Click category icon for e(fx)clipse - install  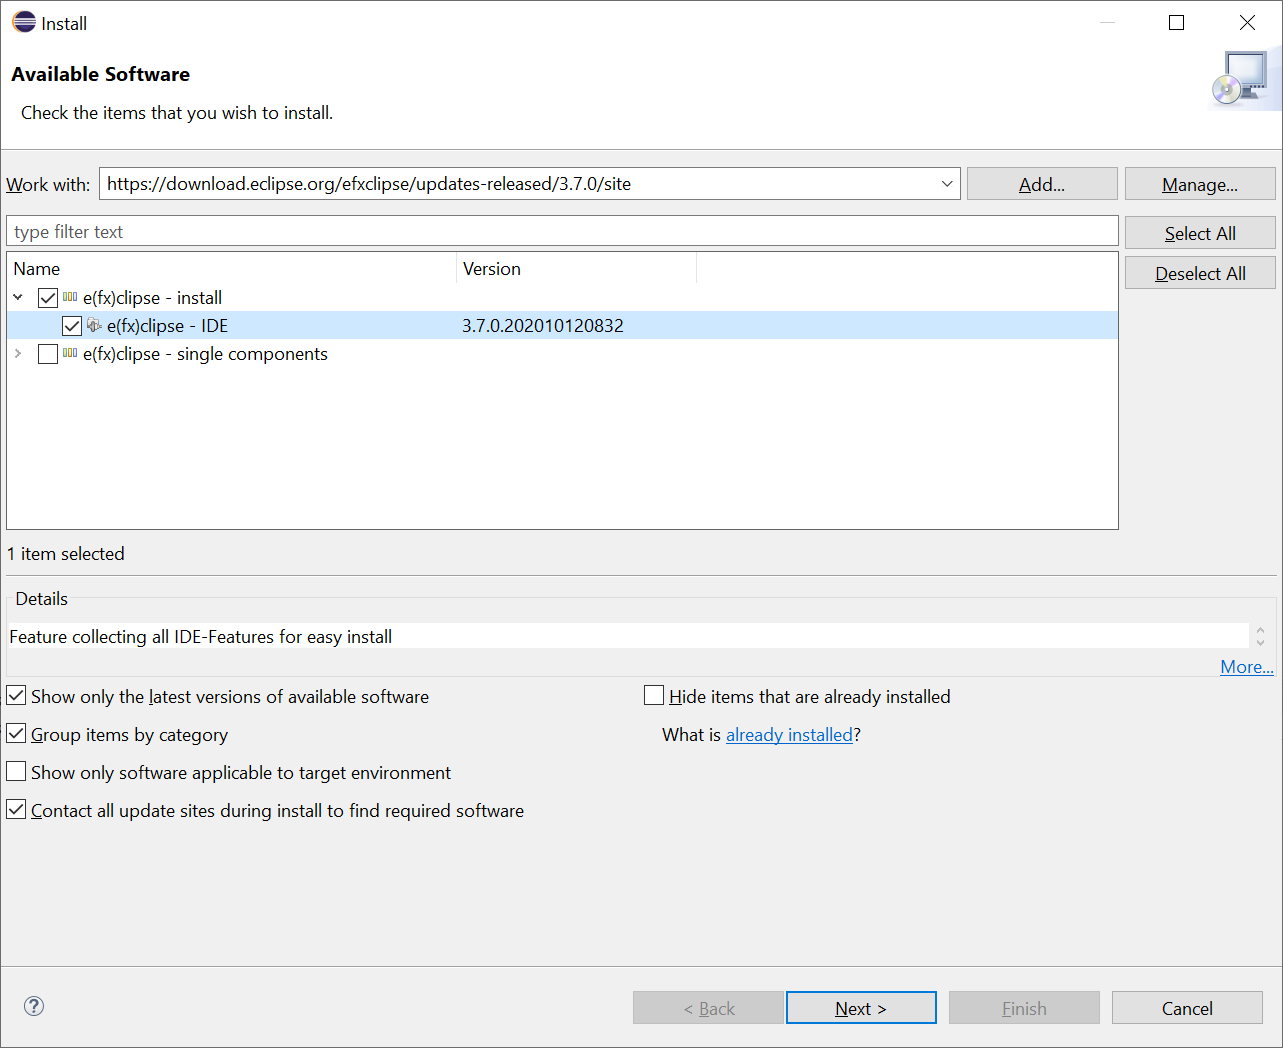[70, 297]
